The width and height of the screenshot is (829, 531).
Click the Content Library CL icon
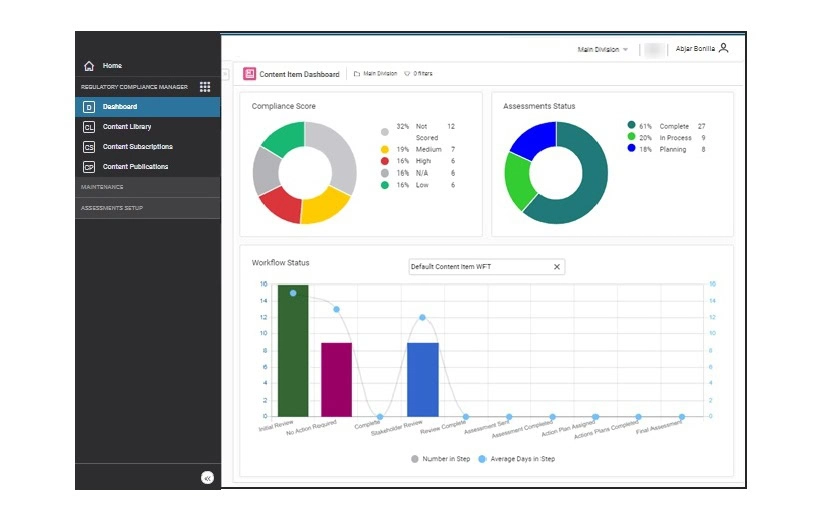tap(89, 127)
